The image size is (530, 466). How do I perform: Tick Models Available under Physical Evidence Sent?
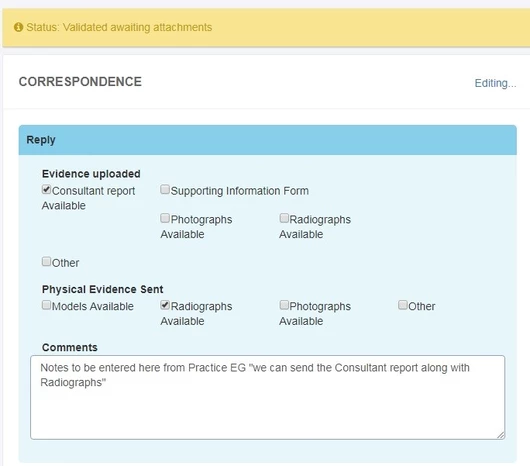click(x=46, y=305)
